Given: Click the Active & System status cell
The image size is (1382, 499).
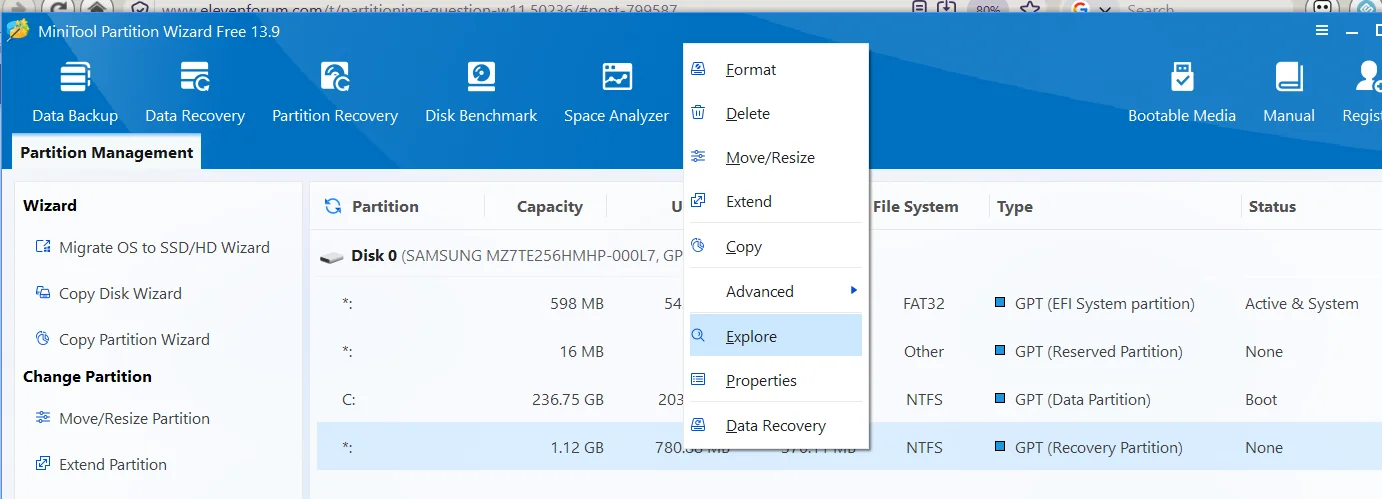Looking at the screenshot, I should pos(1302,304).
